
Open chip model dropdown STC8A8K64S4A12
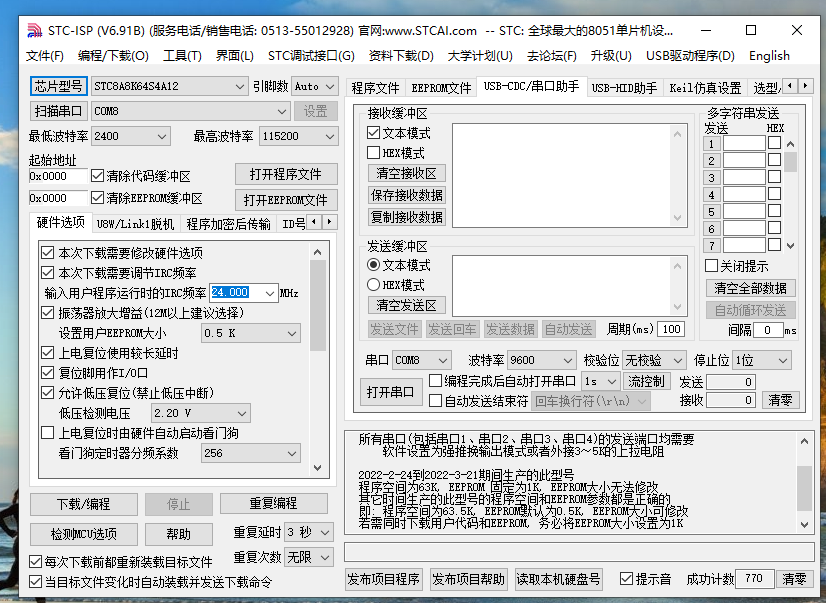[x=170, y=86]
